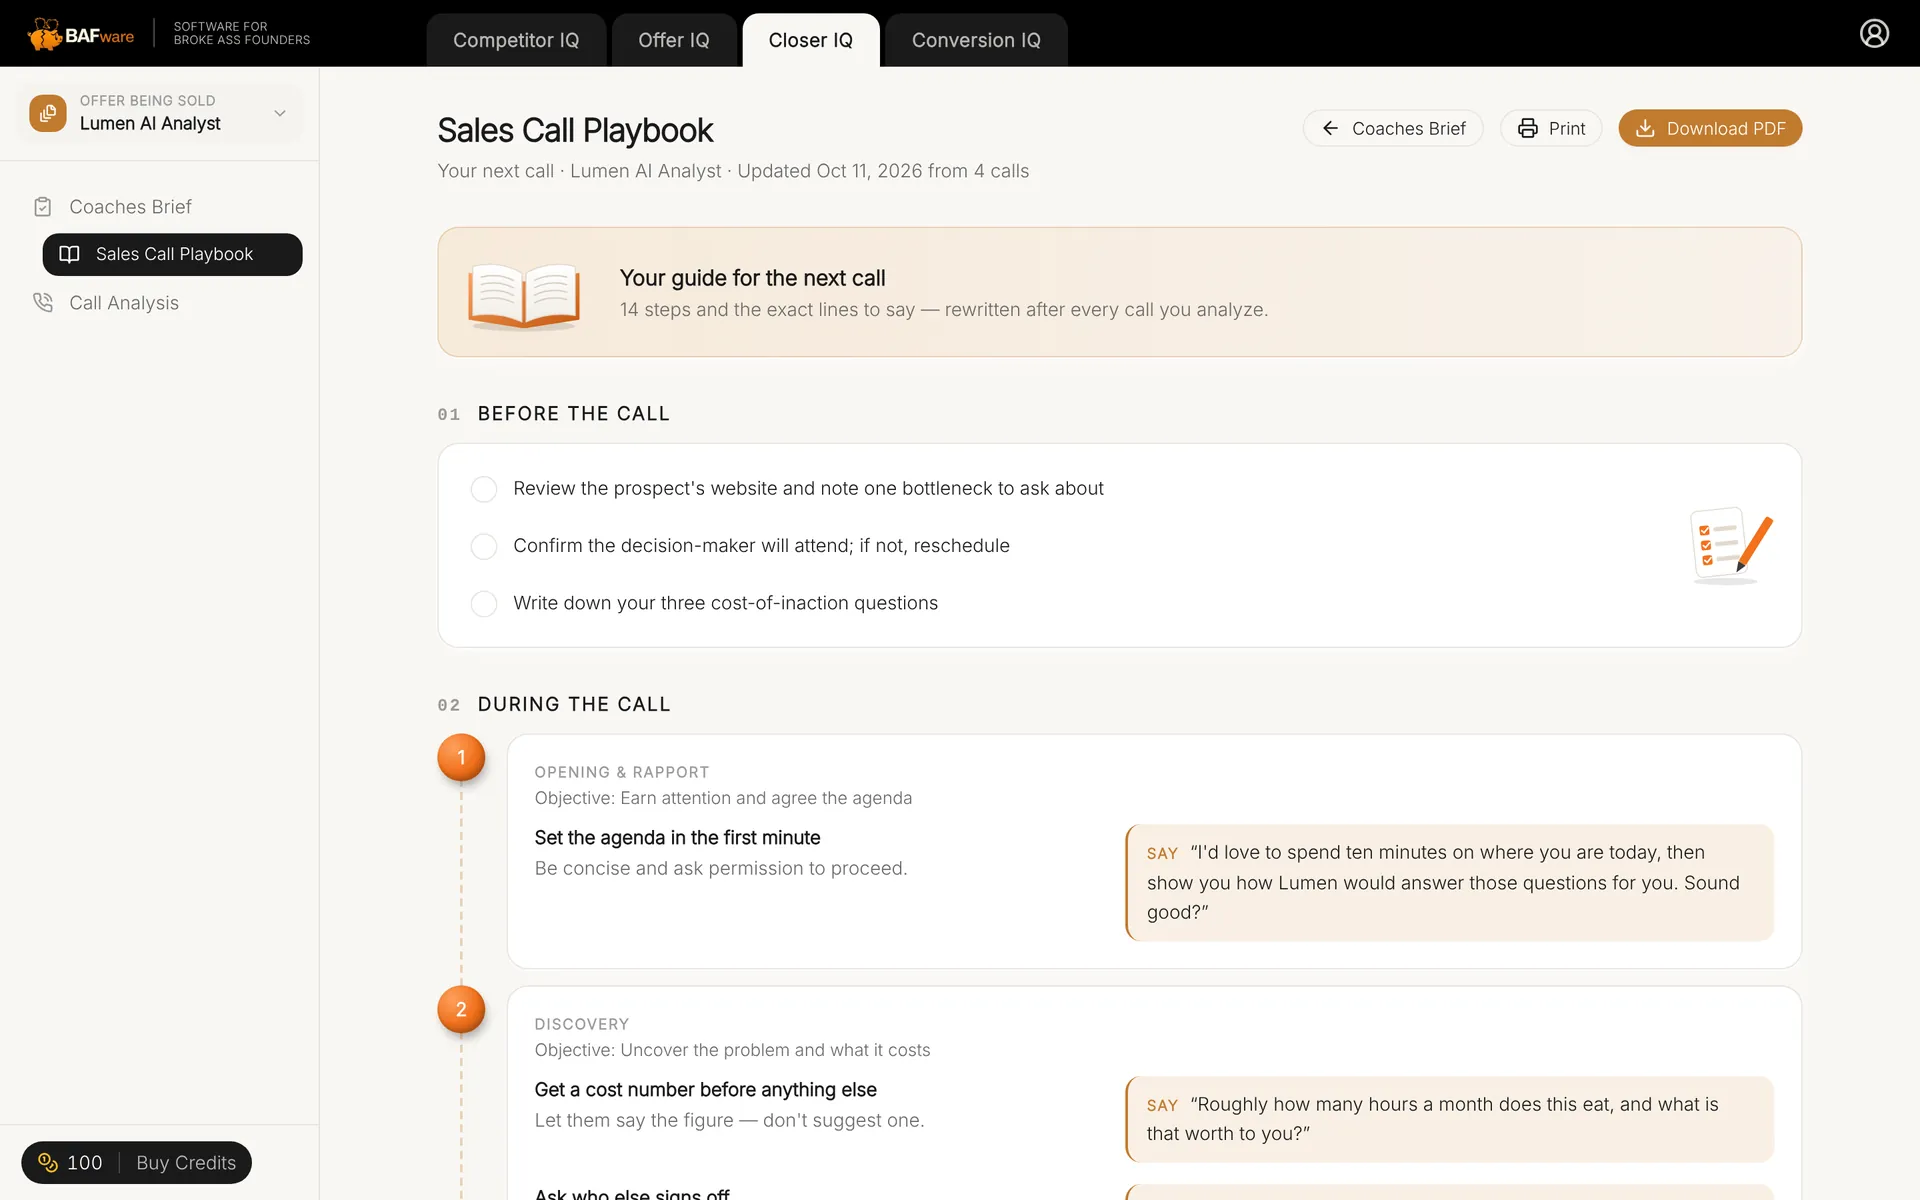Open Call Analysis in sidebar
Screen dimensions: 1920x1200
click(x=124, y=303)
